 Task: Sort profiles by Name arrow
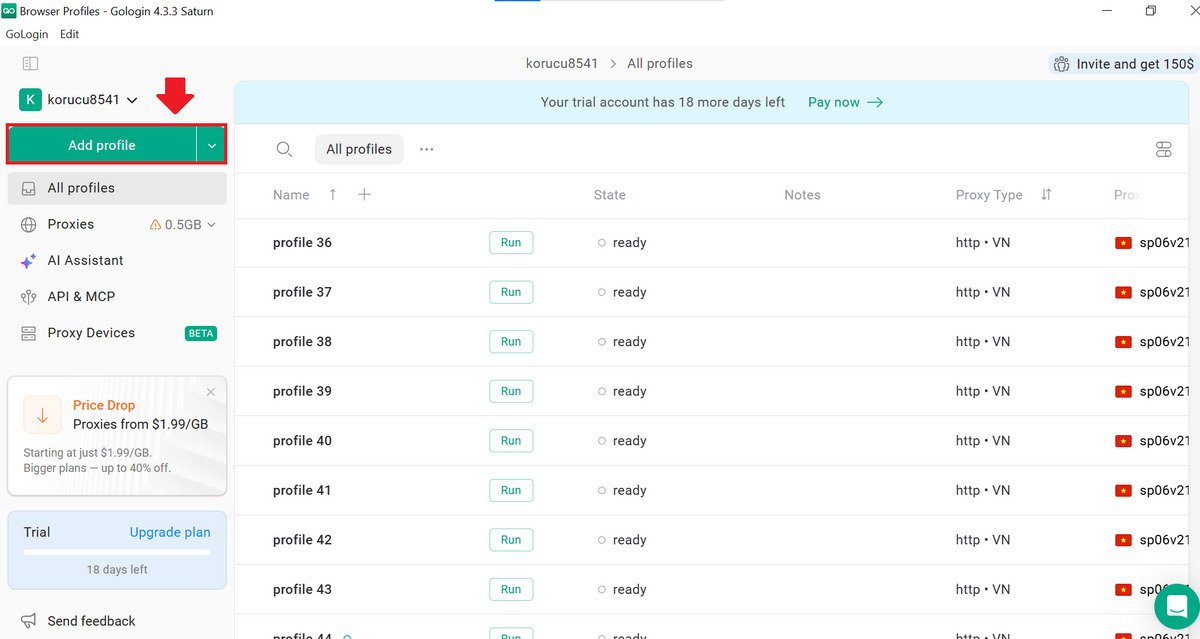333,194
